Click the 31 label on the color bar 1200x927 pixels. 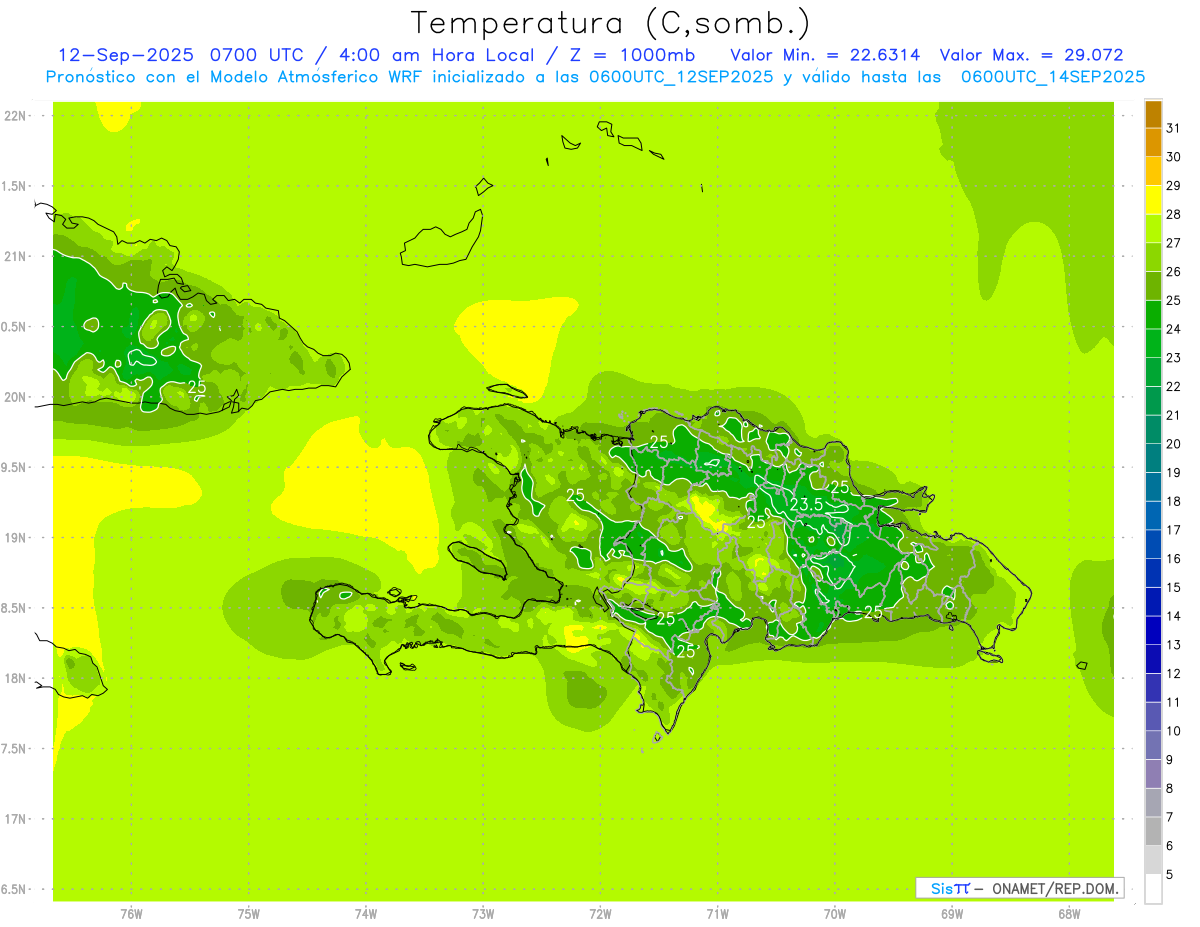tap(1173, 128)
